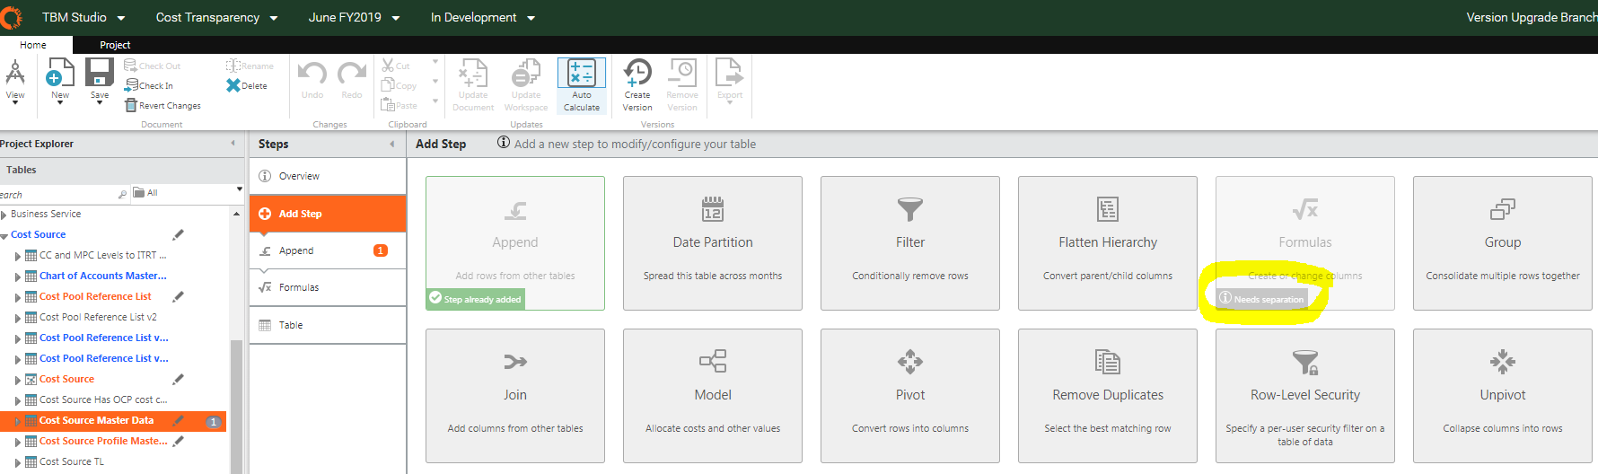Select the Filter step tile
The width and height of the screenshot is (1598, 474).
click(910, 243)
